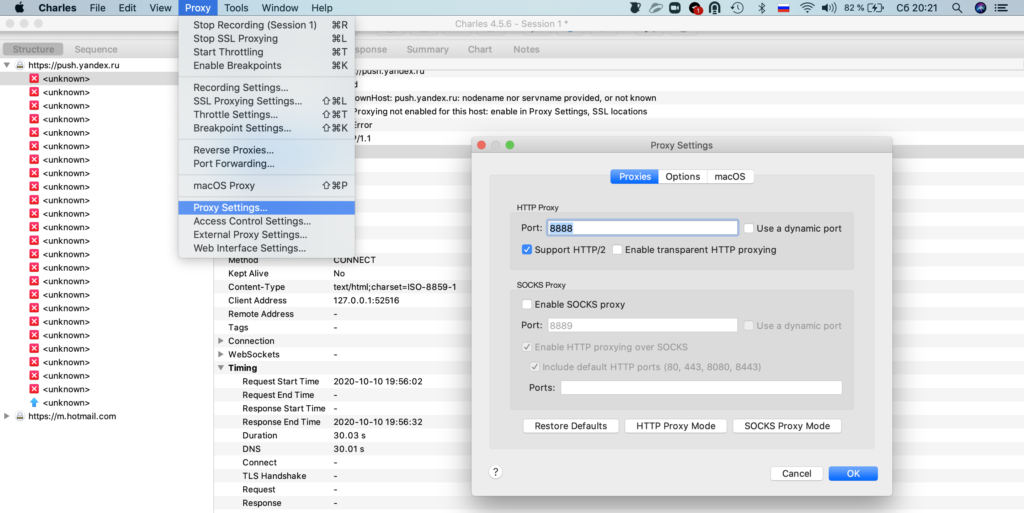The width and height of the screenshot is (1024, 513).
Task: Switch to the Options tab
Action: click(682, 176)
